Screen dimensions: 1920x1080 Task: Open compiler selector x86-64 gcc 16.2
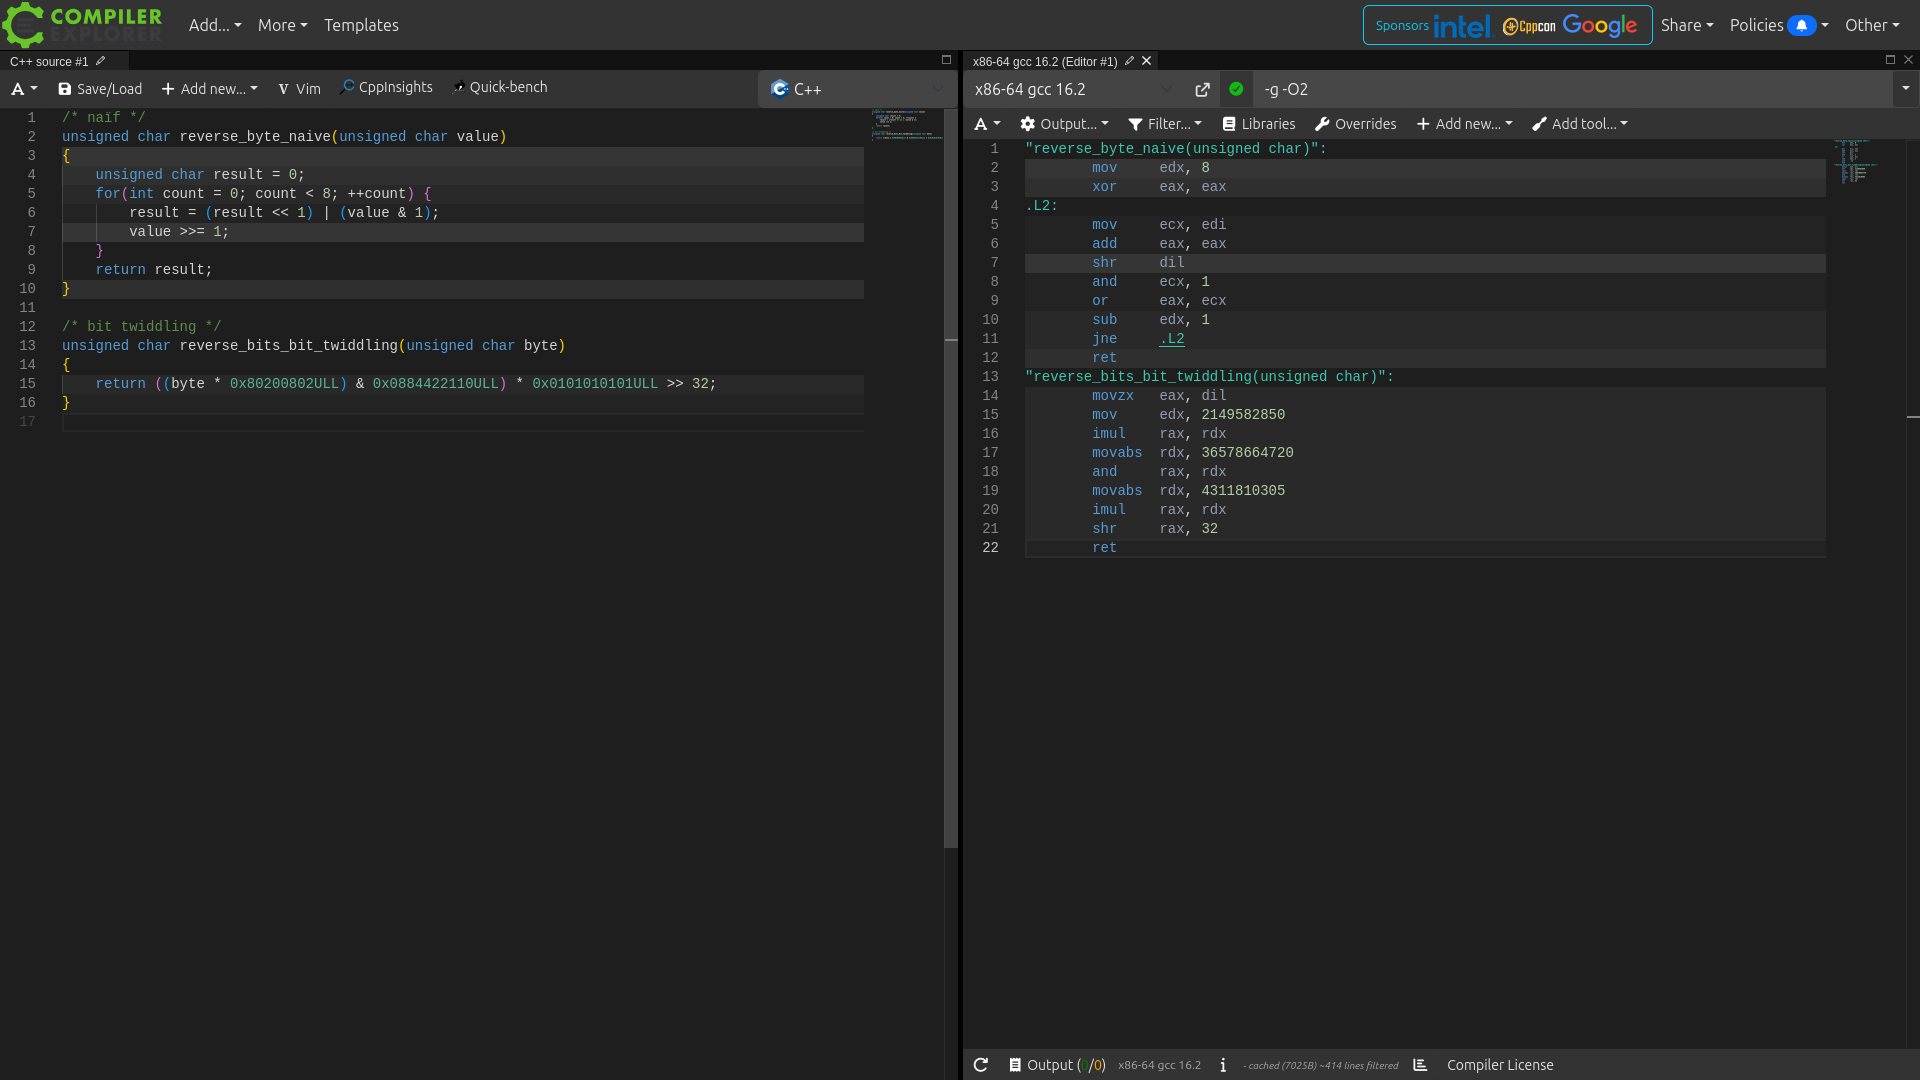click(x=1074, y=89)
